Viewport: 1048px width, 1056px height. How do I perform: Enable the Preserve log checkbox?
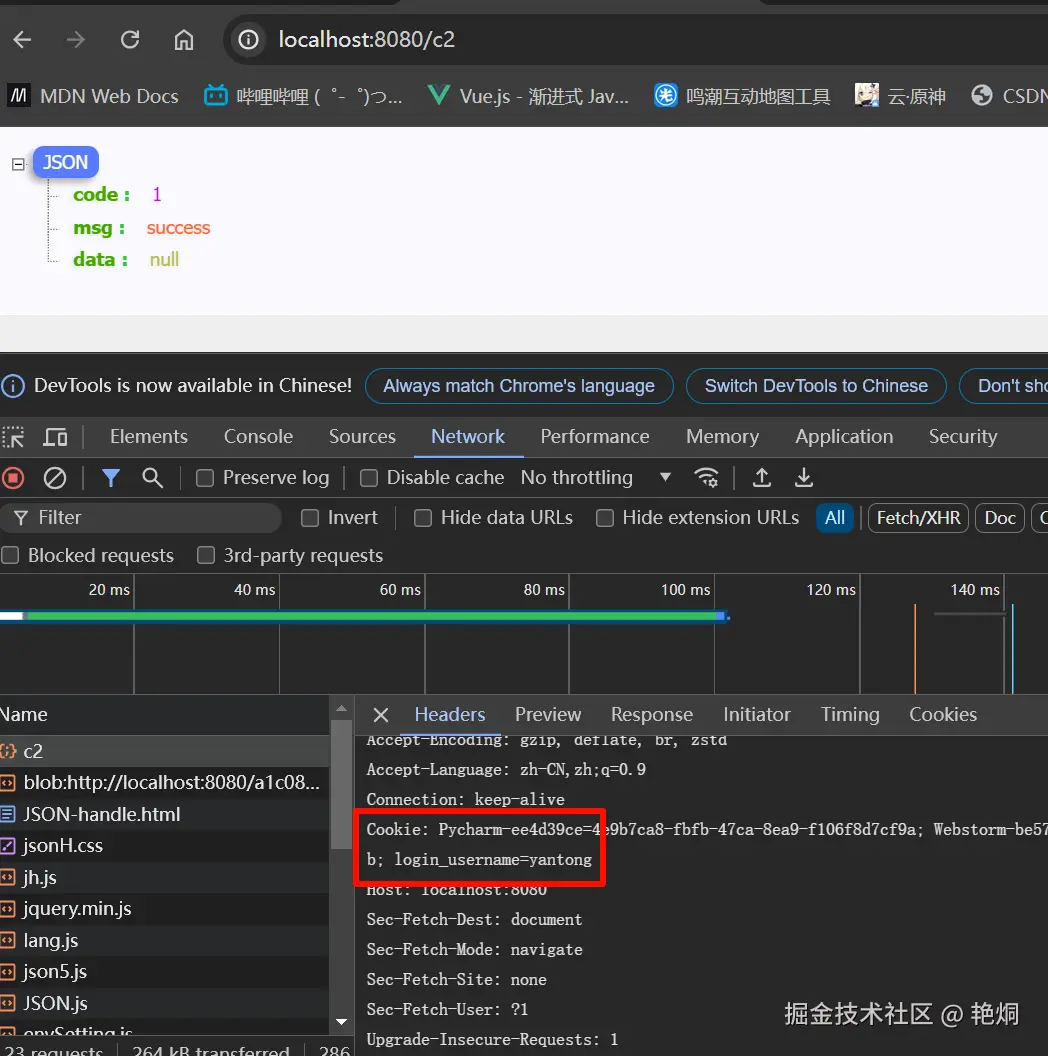(x=205, y=478)
